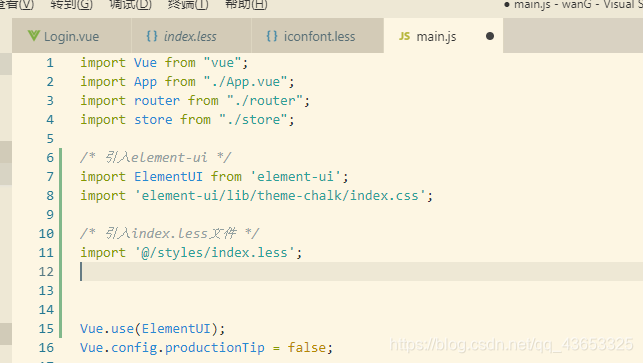The height and width of the screenshot is (363, 643).
Task: Click the JS icon on the main.js tab
Action: [404, 36]
